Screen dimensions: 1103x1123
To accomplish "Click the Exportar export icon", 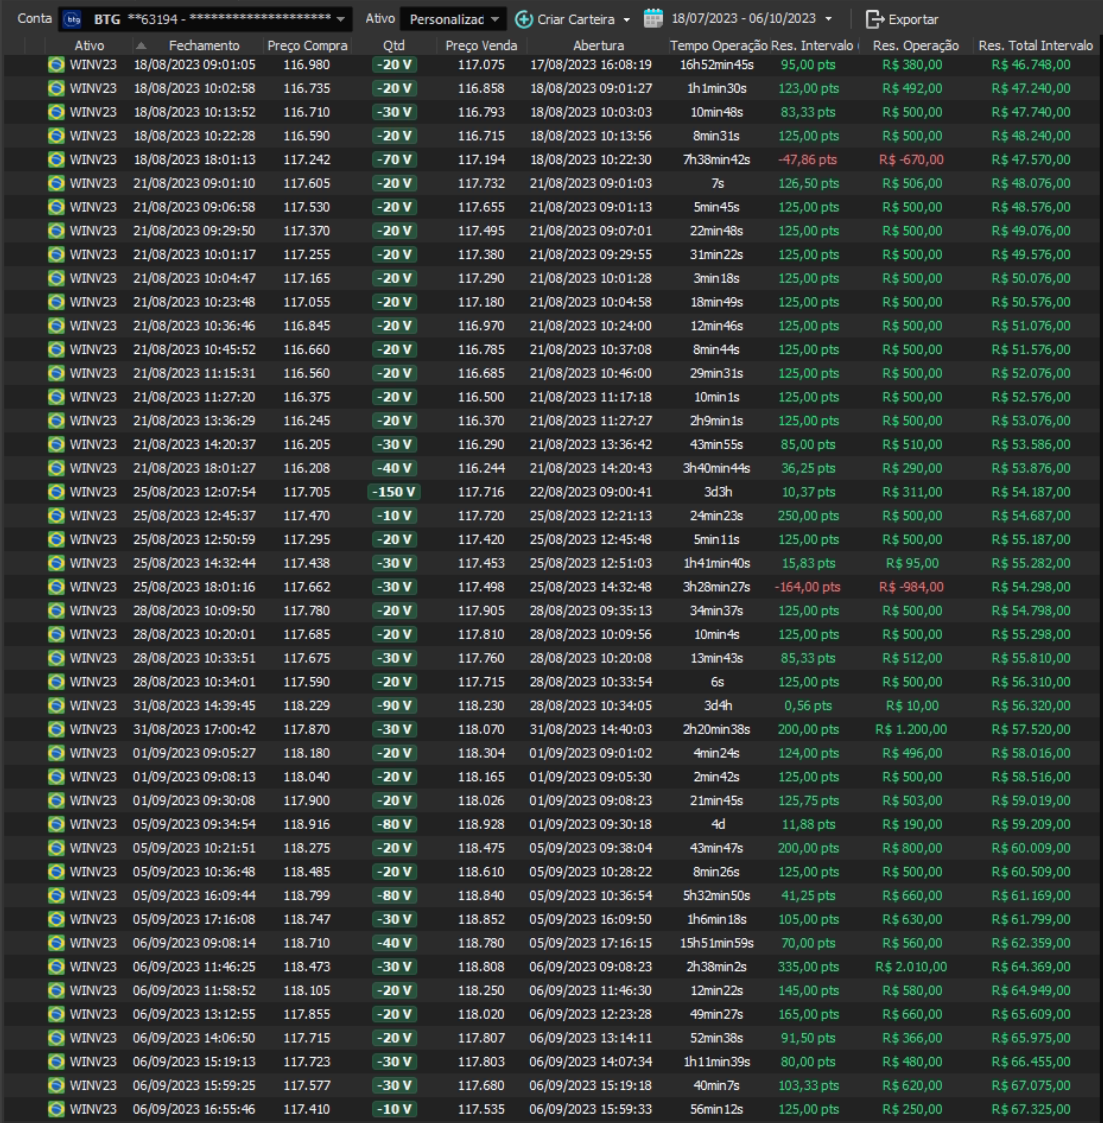I will [875, 19].
